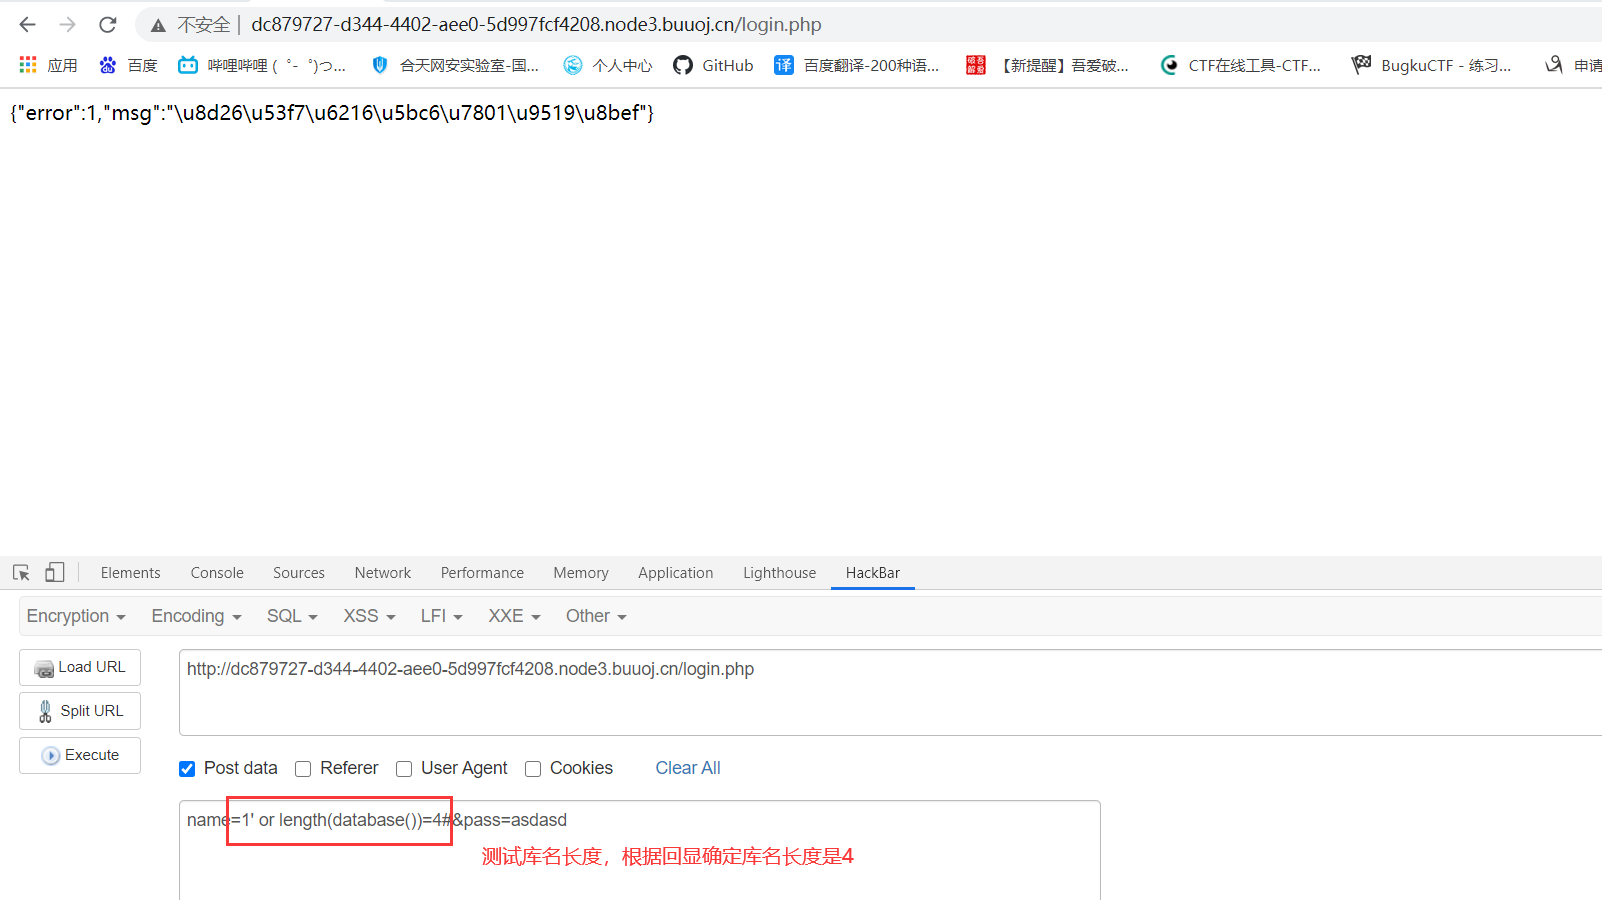Open the 合天网安实验室 shield bookmark
The image size is (1602, 900).
(x=455, y=65)
